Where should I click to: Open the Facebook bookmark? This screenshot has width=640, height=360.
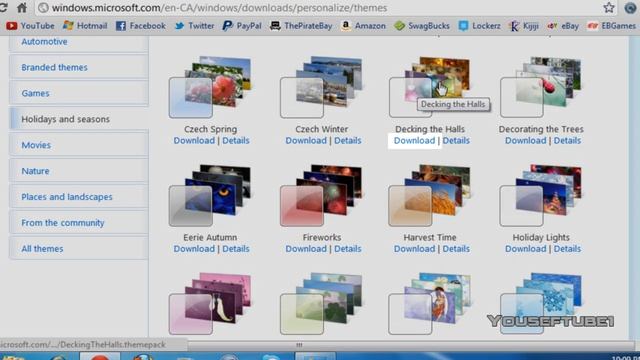[141, 26]
